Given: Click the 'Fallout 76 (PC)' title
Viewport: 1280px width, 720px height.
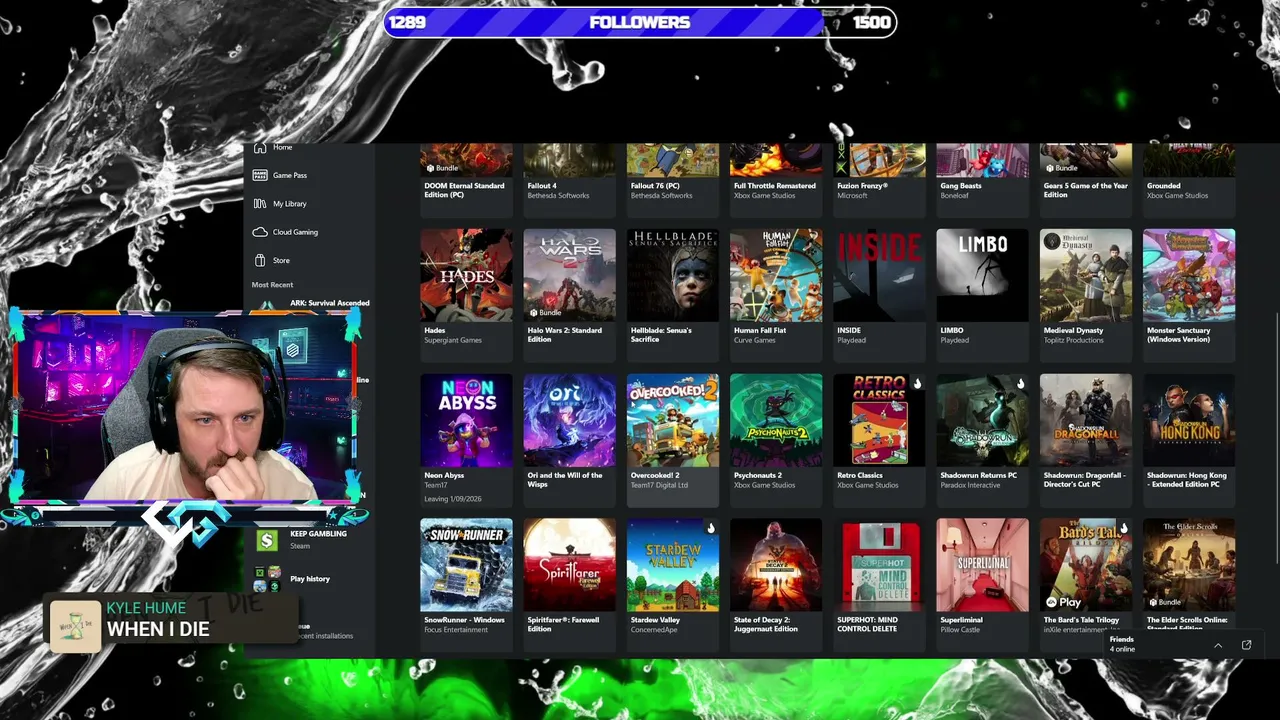Looking at the screenshot, I should point(655,186).
